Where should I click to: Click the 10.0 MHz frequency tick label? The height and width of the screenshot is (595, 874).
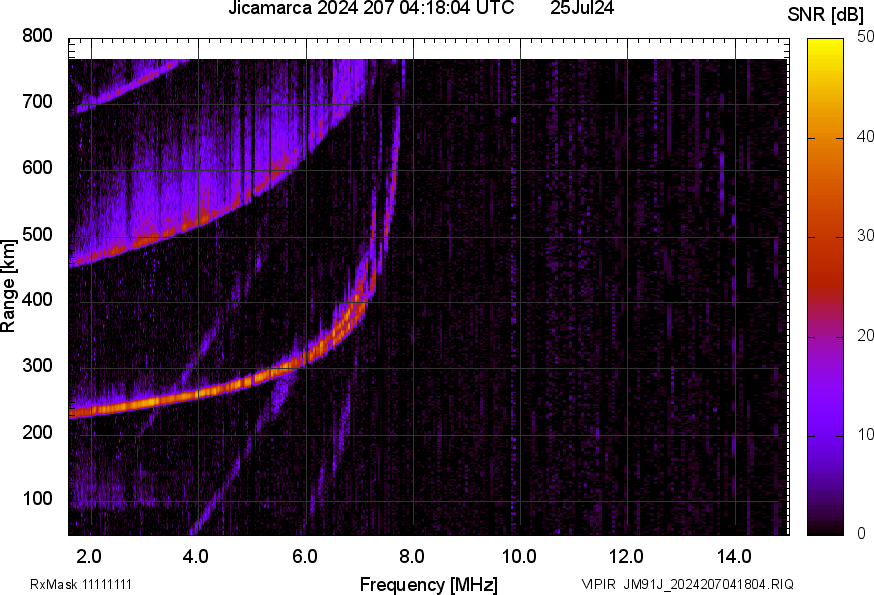click(519, 557)
